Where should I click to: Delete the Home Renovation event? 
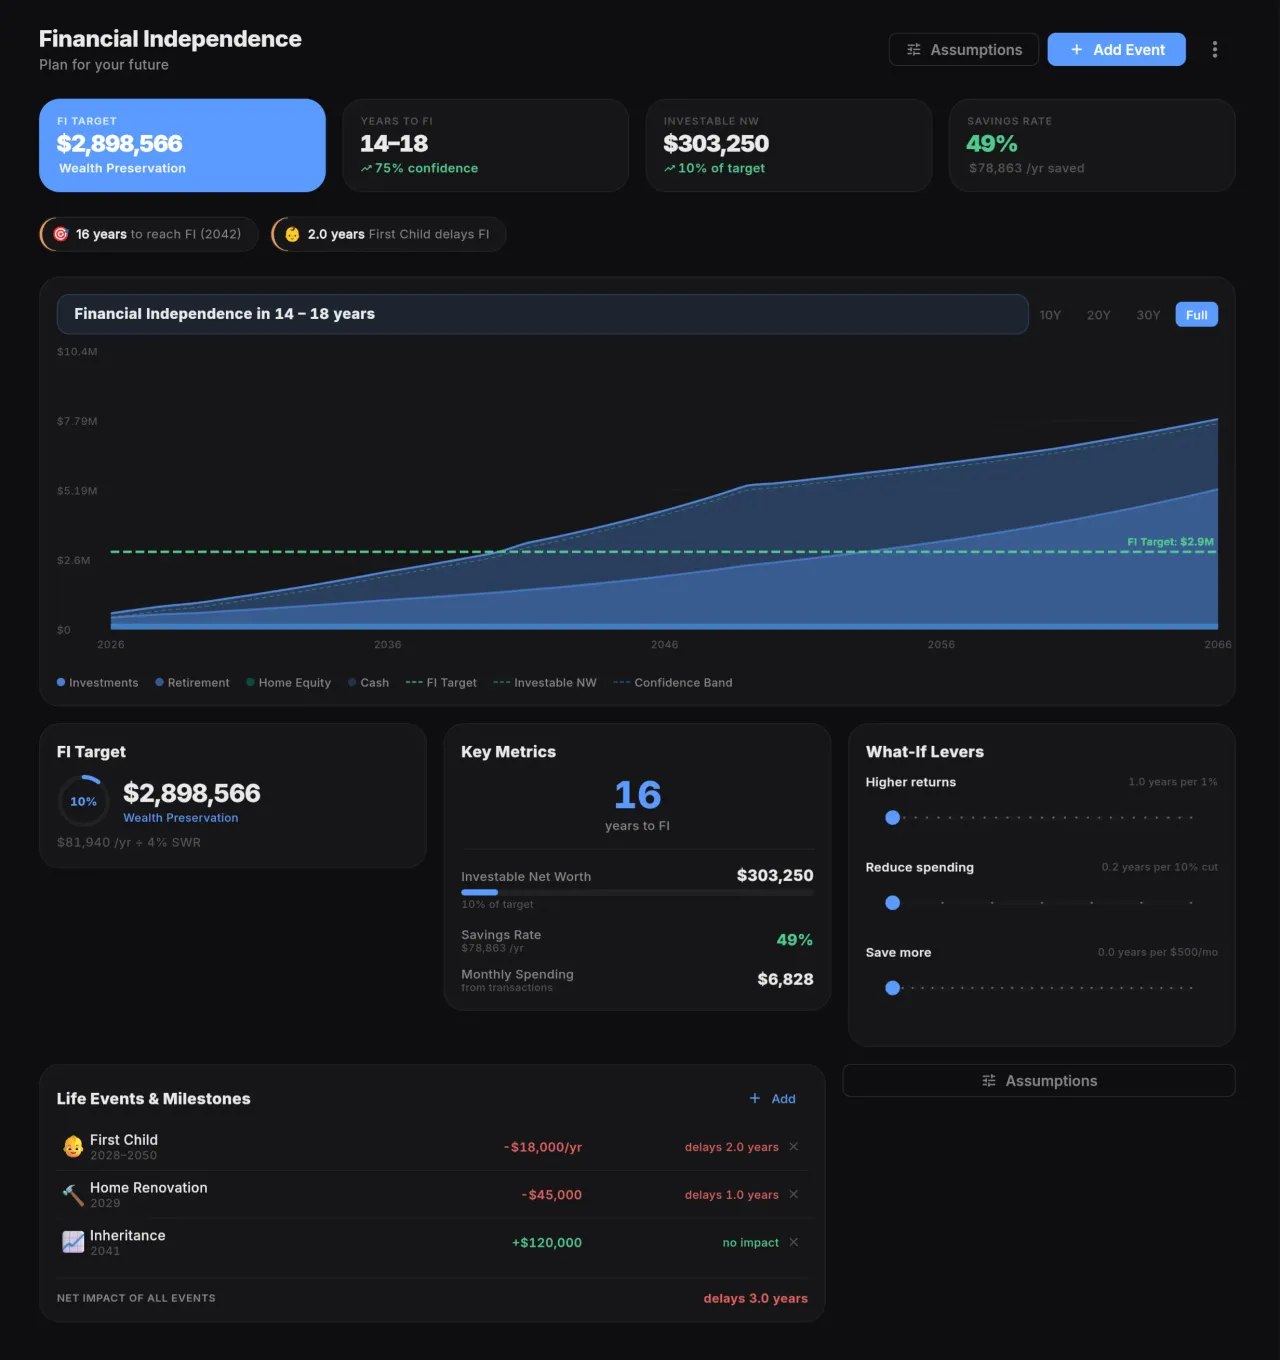794,1195
